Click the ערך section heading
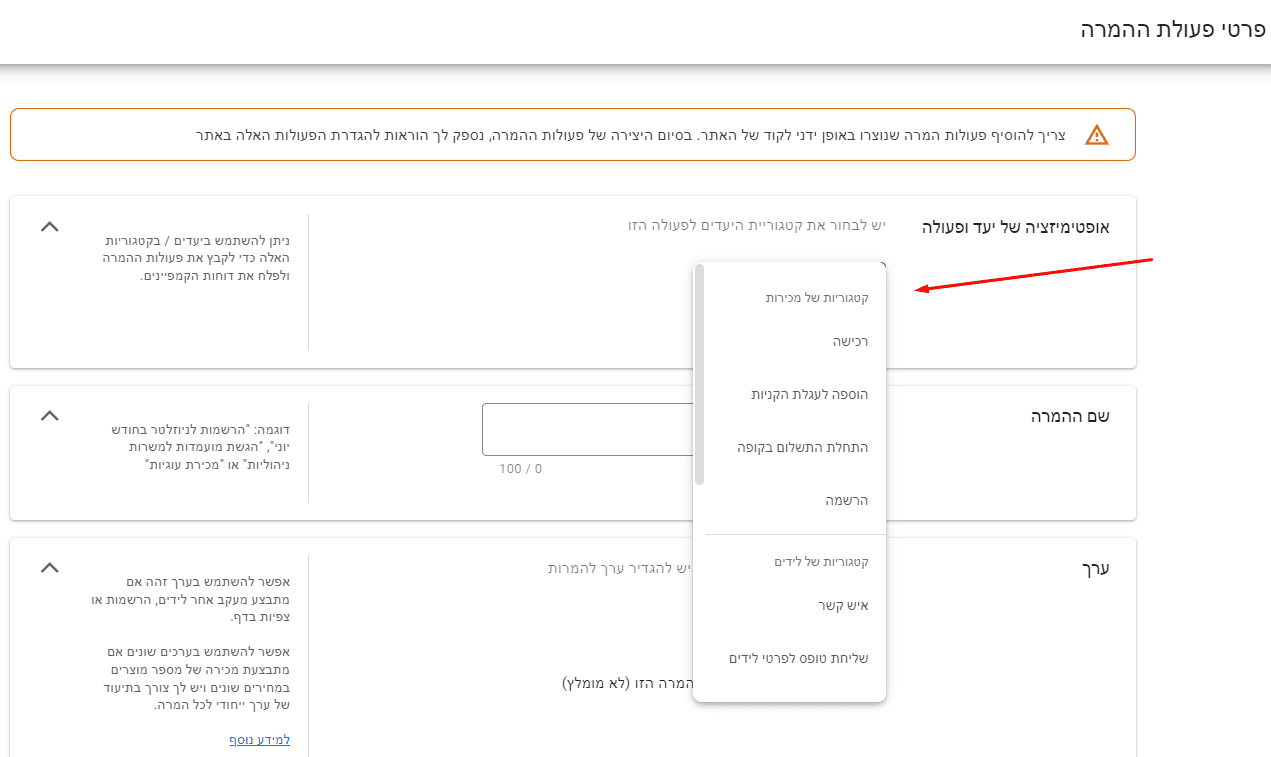This screenshot has height=757, width=1271. tap(1095, 568)
